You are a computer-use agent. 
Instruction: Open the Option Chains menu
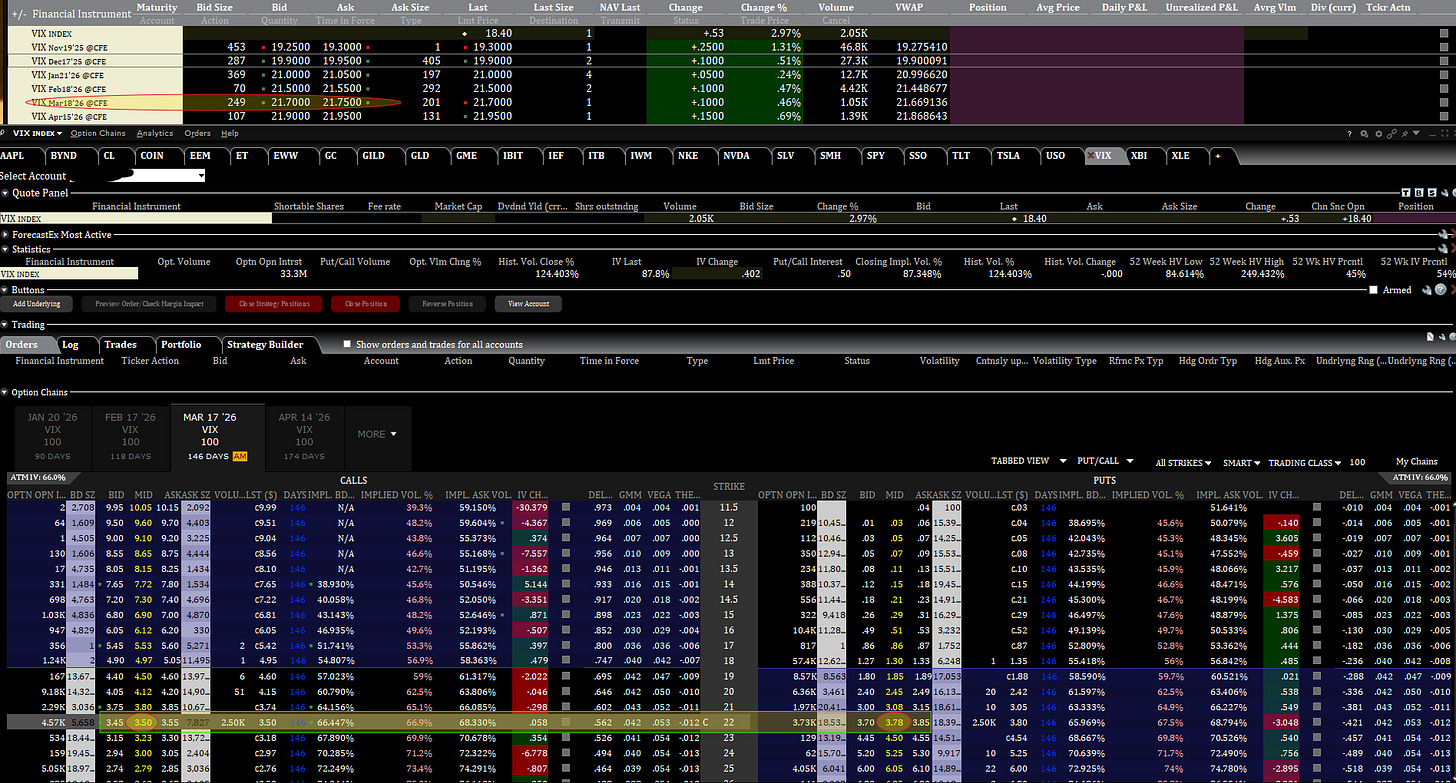(98, 133)
